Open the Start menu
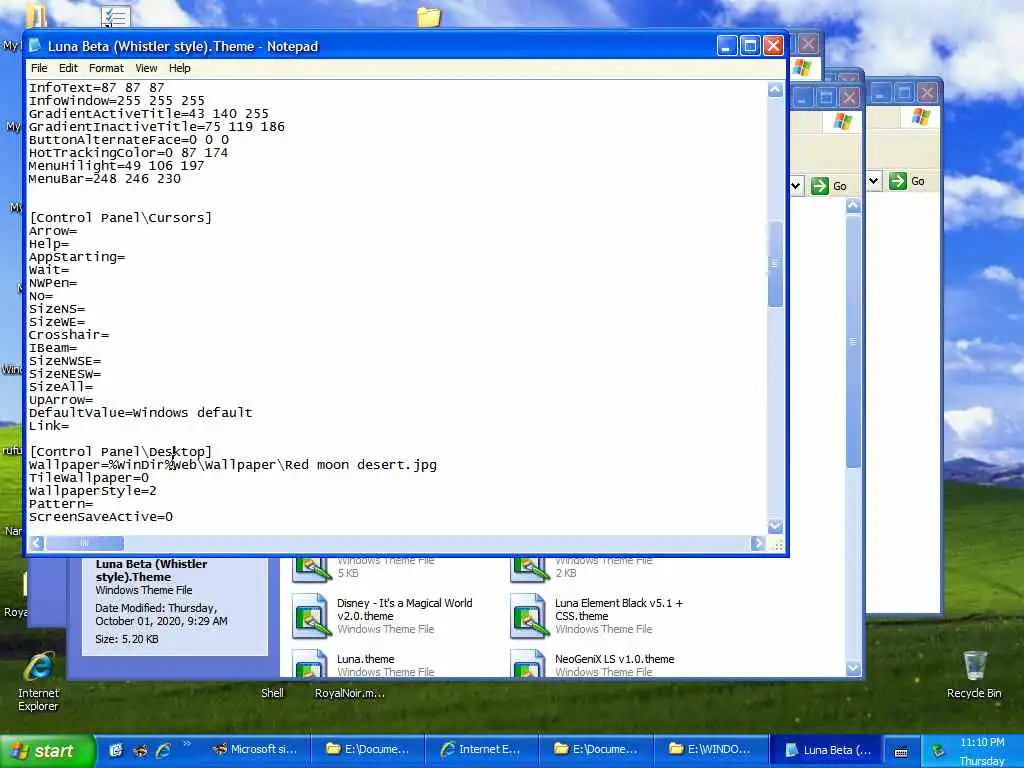This screenshot has height=768, width=1024. tap(46, 751)
